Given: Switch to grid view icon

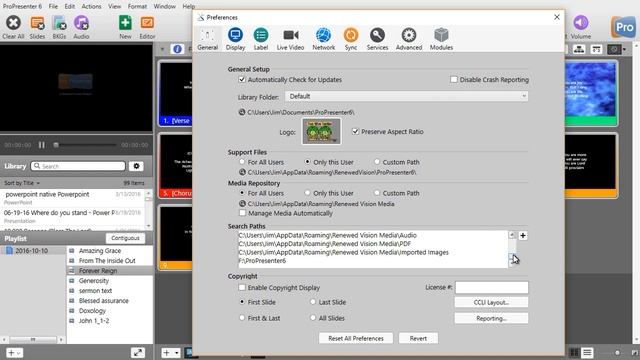Looking at the screenshot, I should (x=574, y=353).
